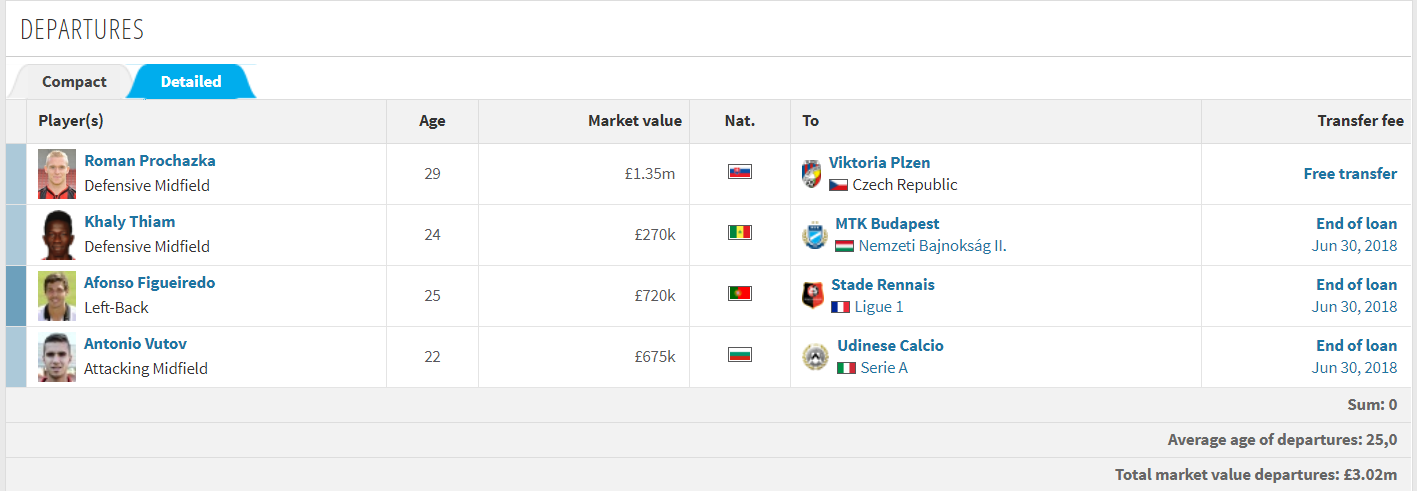This screenshot has height=491, width=1417.
Task: Click the Senegal flag for Khaly Thiam
Action: click(x=740, y=233)
